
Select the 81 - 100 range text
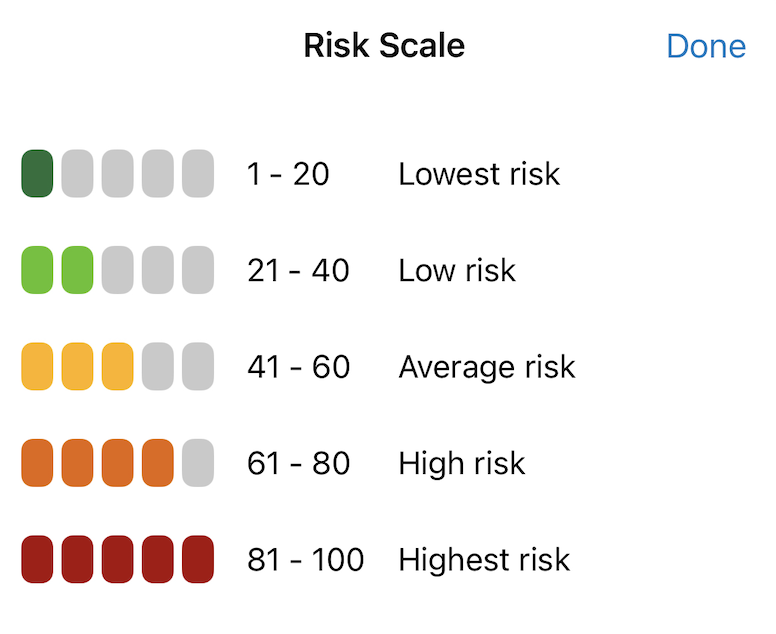coord(305,560)
